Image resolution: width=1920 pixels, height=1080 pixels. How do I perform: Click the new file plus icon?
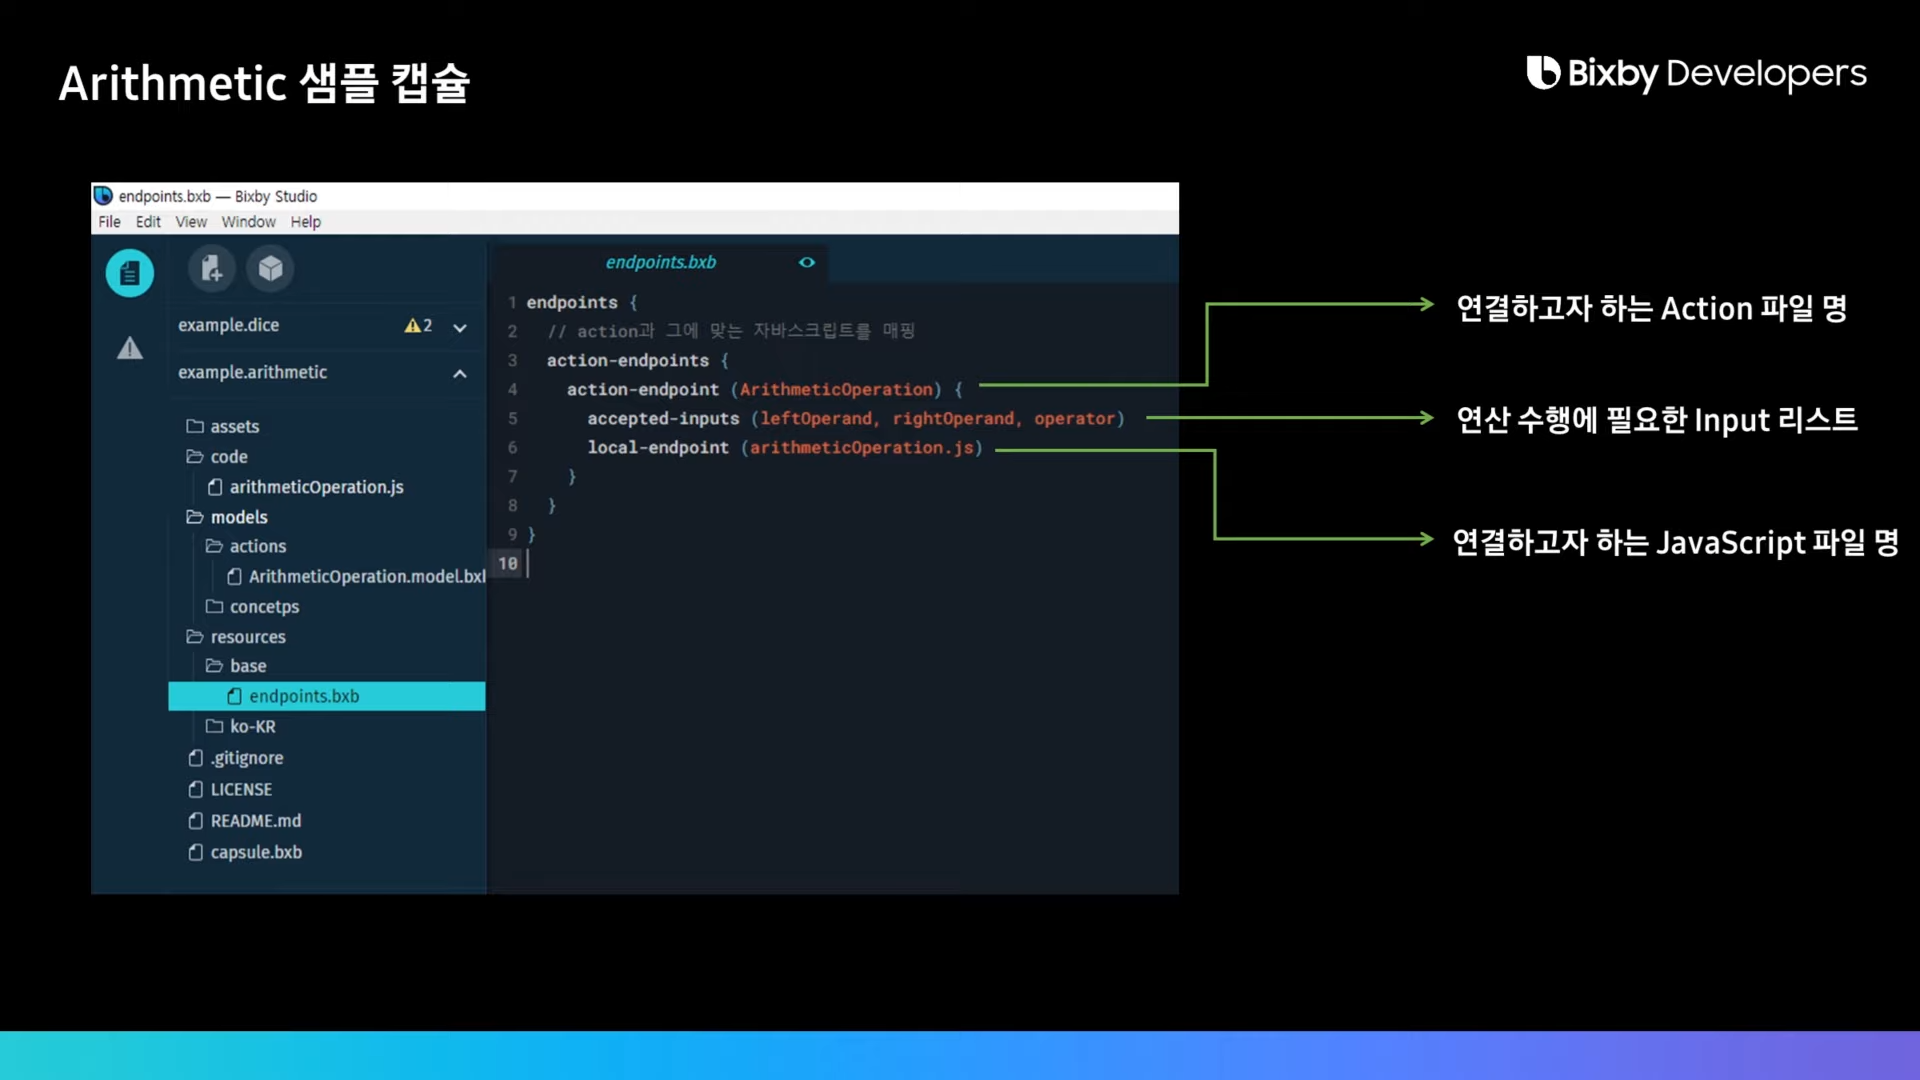[211, 268]
